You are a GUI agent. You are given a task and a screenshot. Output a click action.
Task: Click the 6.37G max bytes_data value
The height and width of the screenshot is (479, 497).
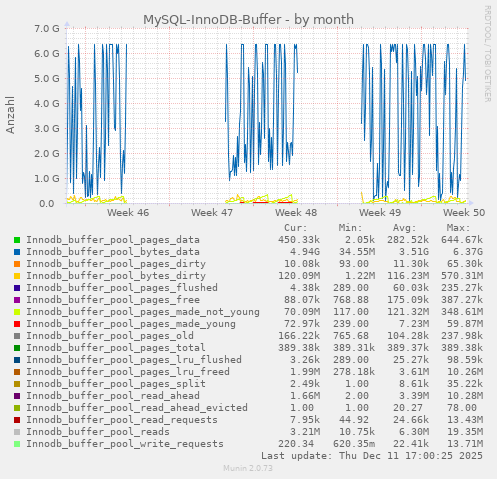click(465, 252)
